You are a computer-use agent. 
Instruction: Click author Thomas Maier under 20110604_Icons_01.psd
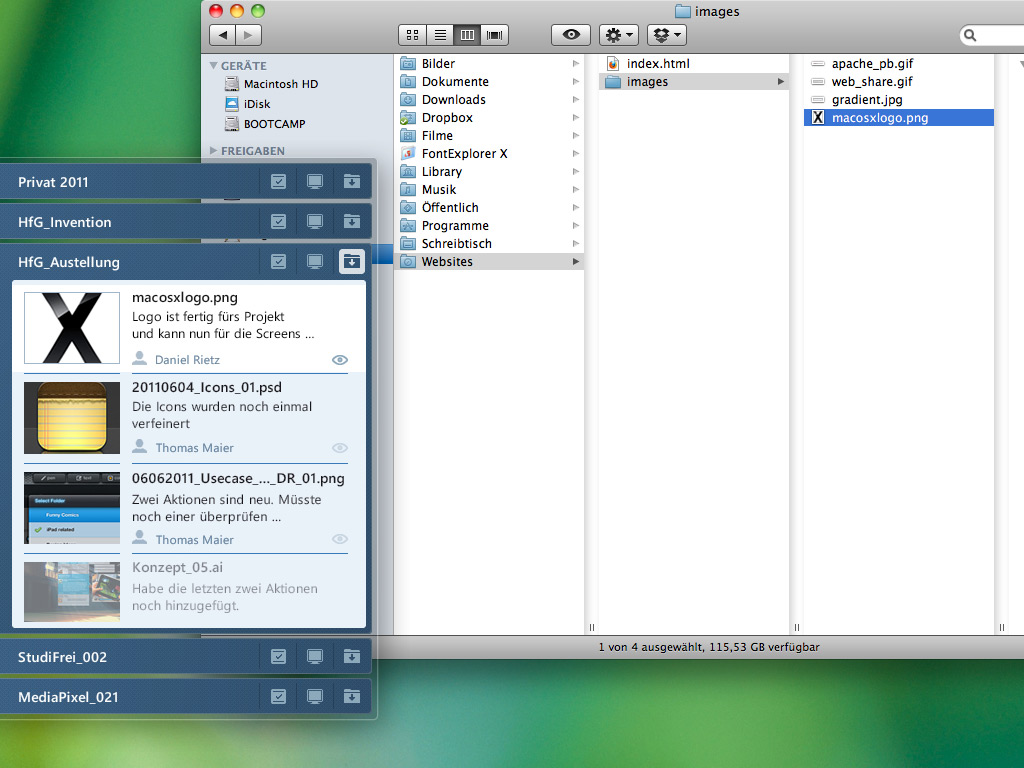195,448
